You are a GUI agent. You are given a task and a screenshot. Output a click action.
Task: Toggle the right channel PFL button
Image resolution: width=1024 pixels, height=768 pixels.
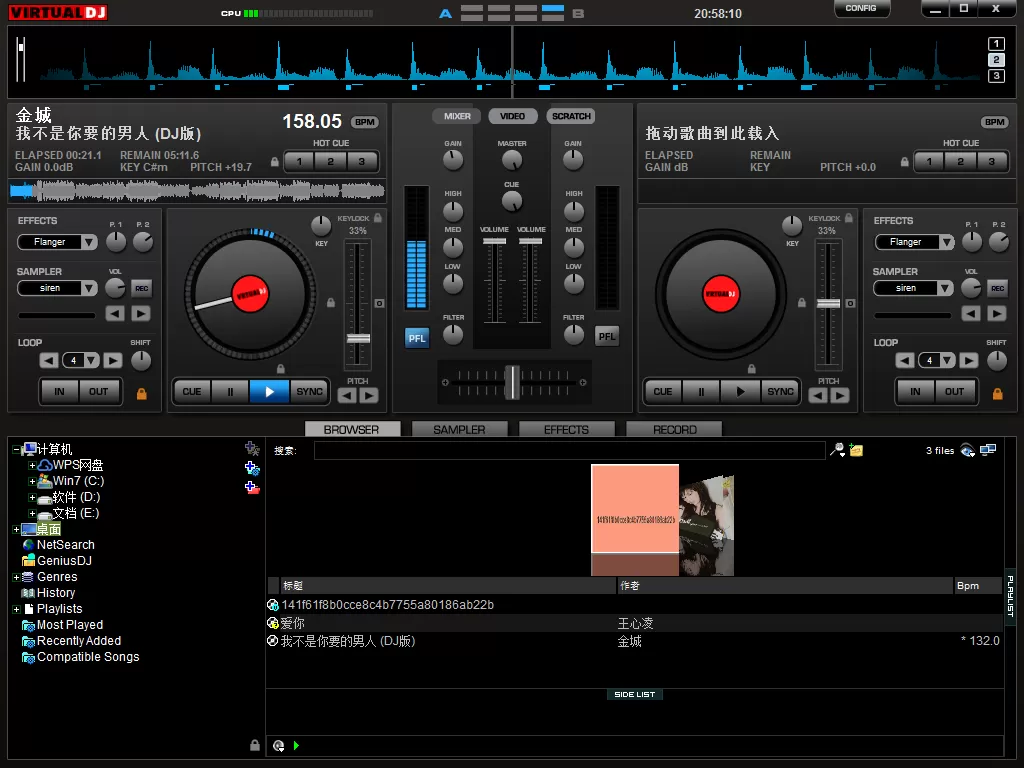click(x=607, y=337)
